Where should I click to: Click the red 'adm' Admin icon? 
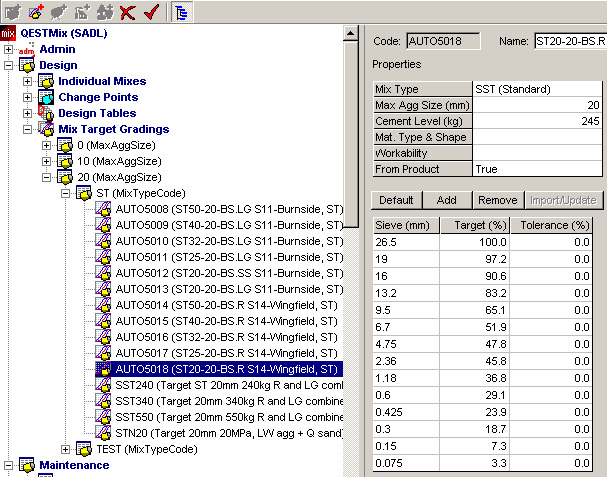[x=27, y=49]
